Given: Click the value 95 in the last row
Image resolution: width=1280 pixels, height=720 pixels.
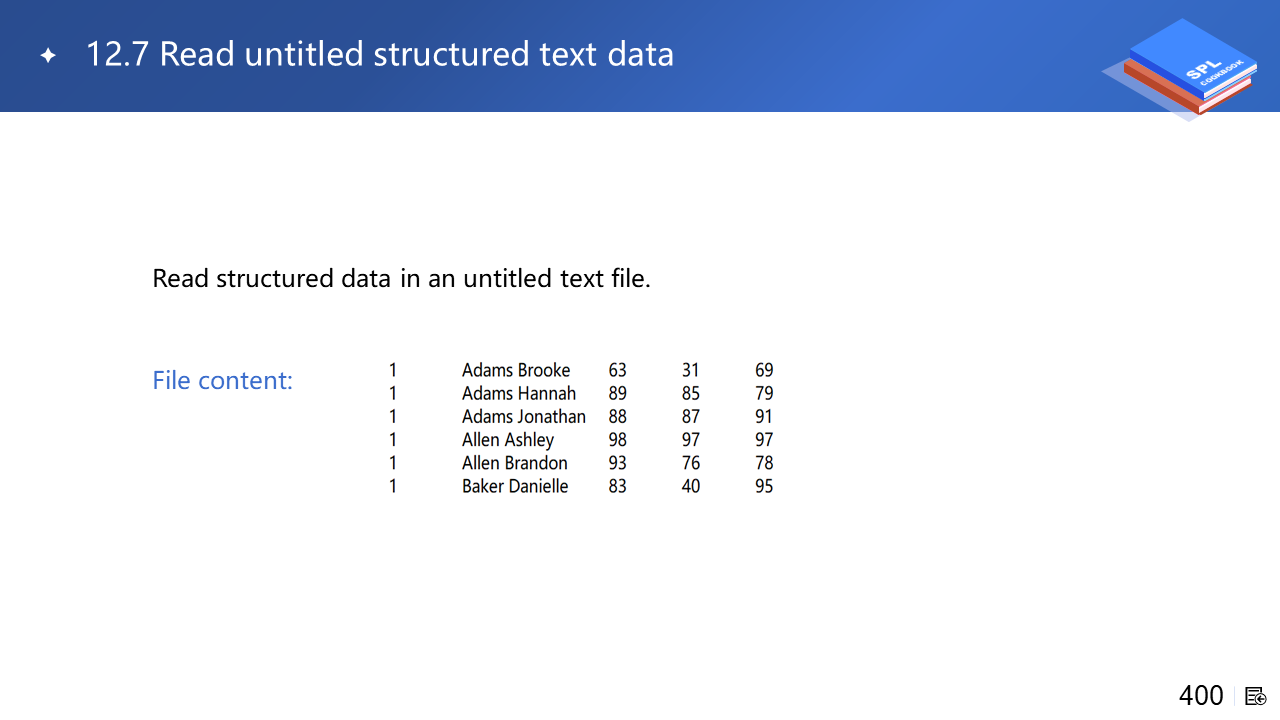Looking at the screenshot, I should pyautogui.click(x=764, y=486).
